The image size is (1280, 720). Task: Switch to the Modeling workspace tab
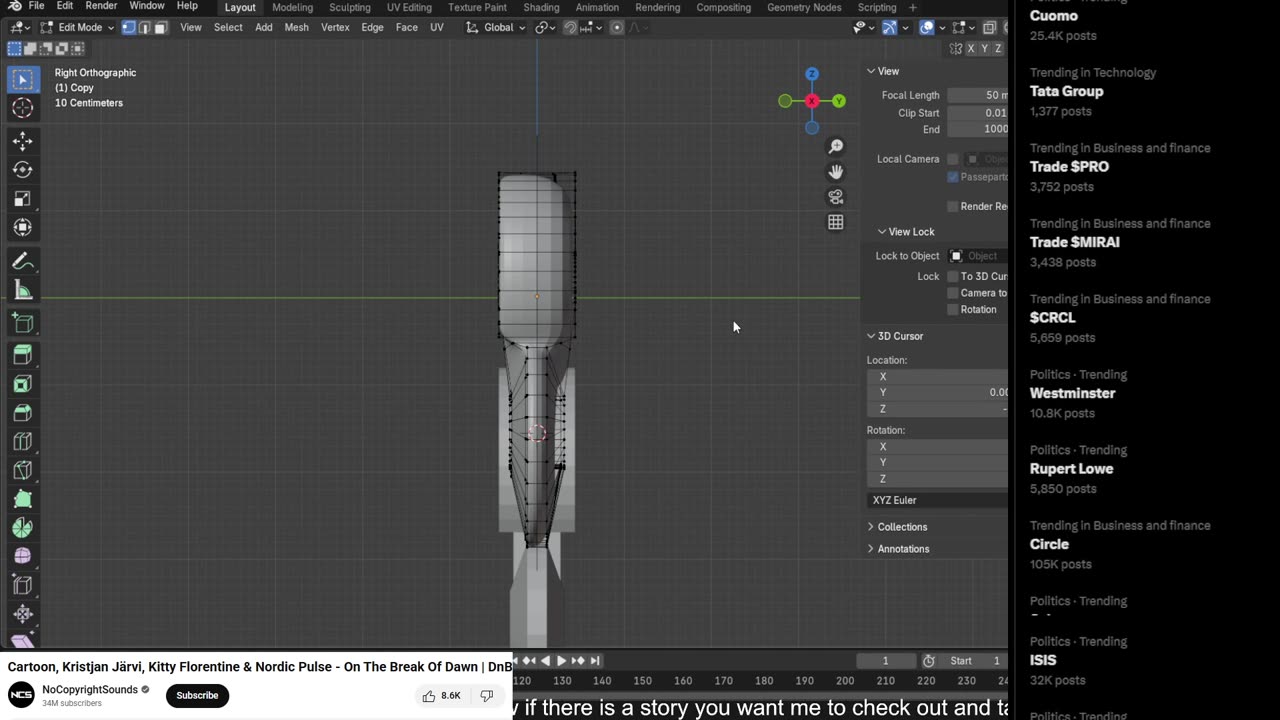click(293, 7)
